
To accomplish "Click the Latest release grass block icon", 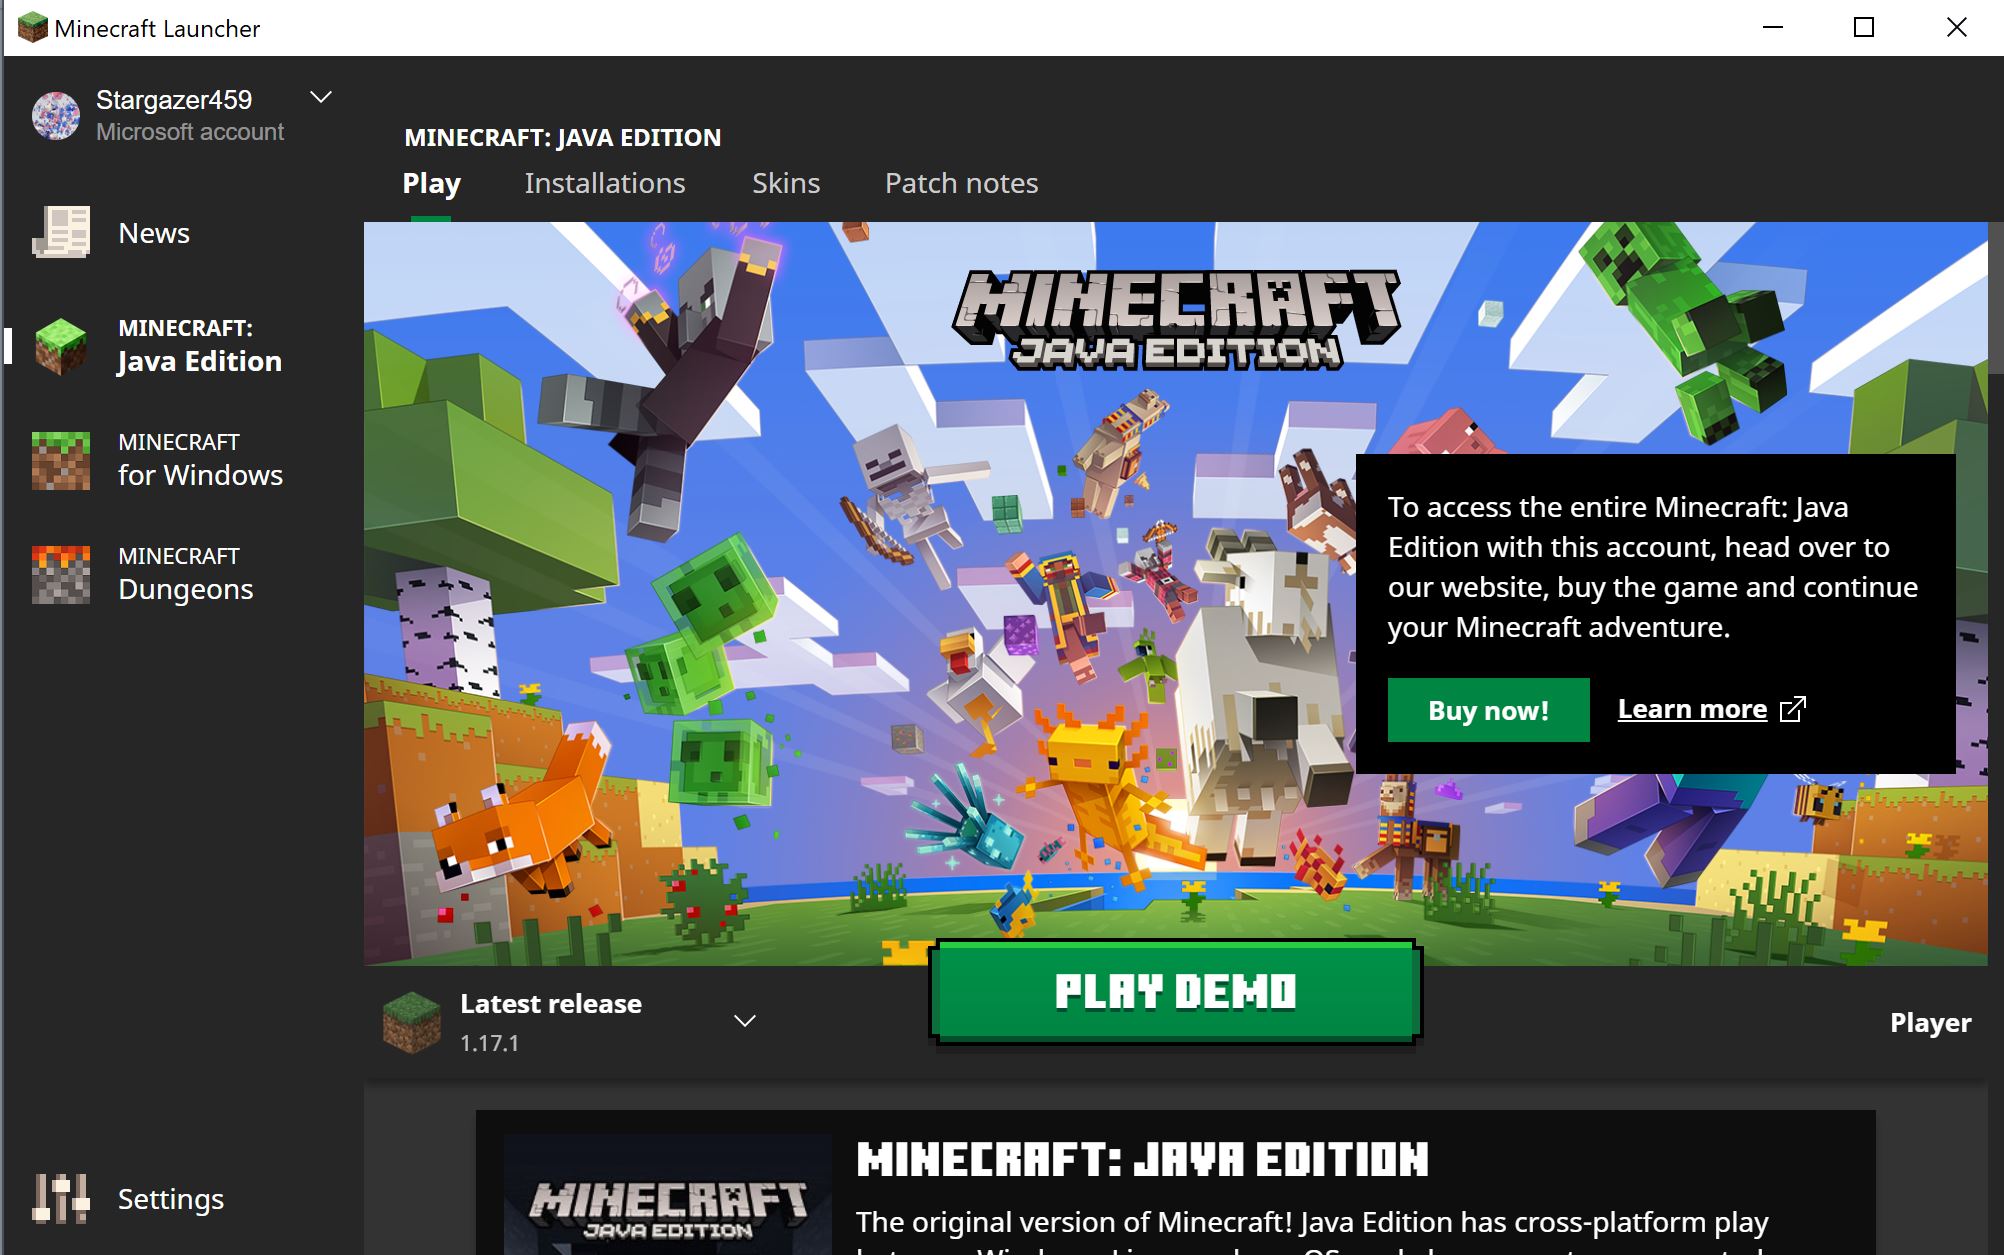I will coord(411,1022).
